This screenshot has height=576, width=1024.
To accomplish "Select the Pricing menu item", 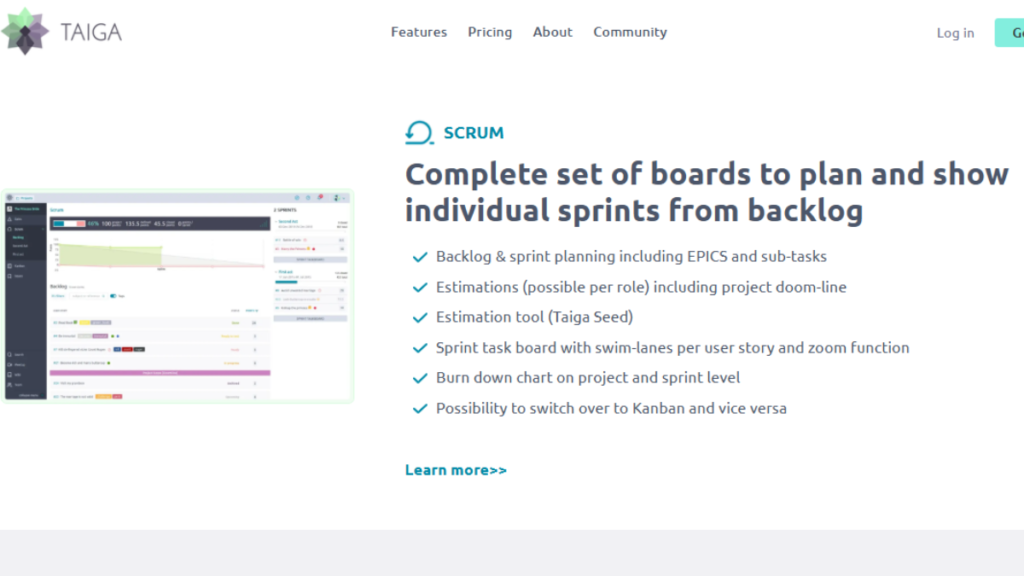I will (x=489, y=32).
